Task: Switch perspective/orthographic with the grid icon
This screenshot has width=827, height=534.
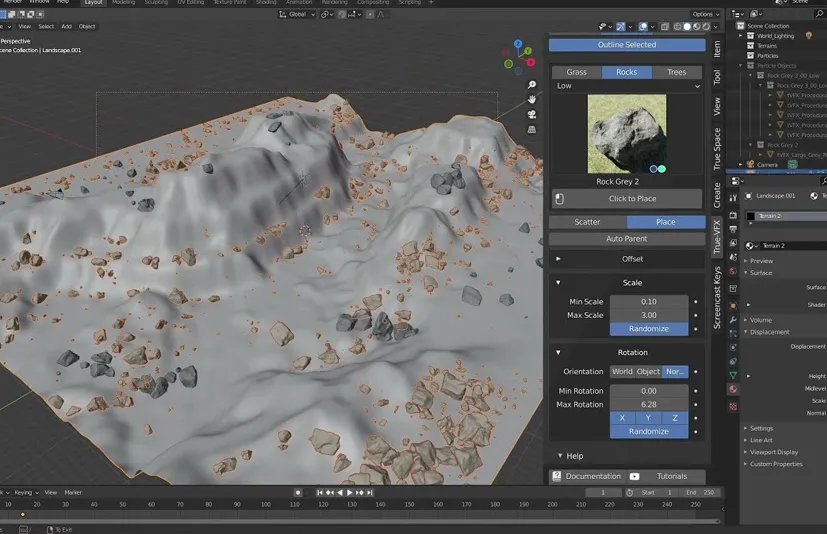Action: click(x=532, y=129)
